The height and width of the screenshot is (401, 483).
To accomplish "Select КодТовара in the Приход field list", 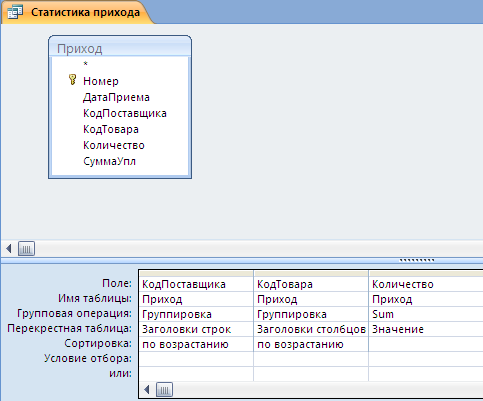I will 111,129.
